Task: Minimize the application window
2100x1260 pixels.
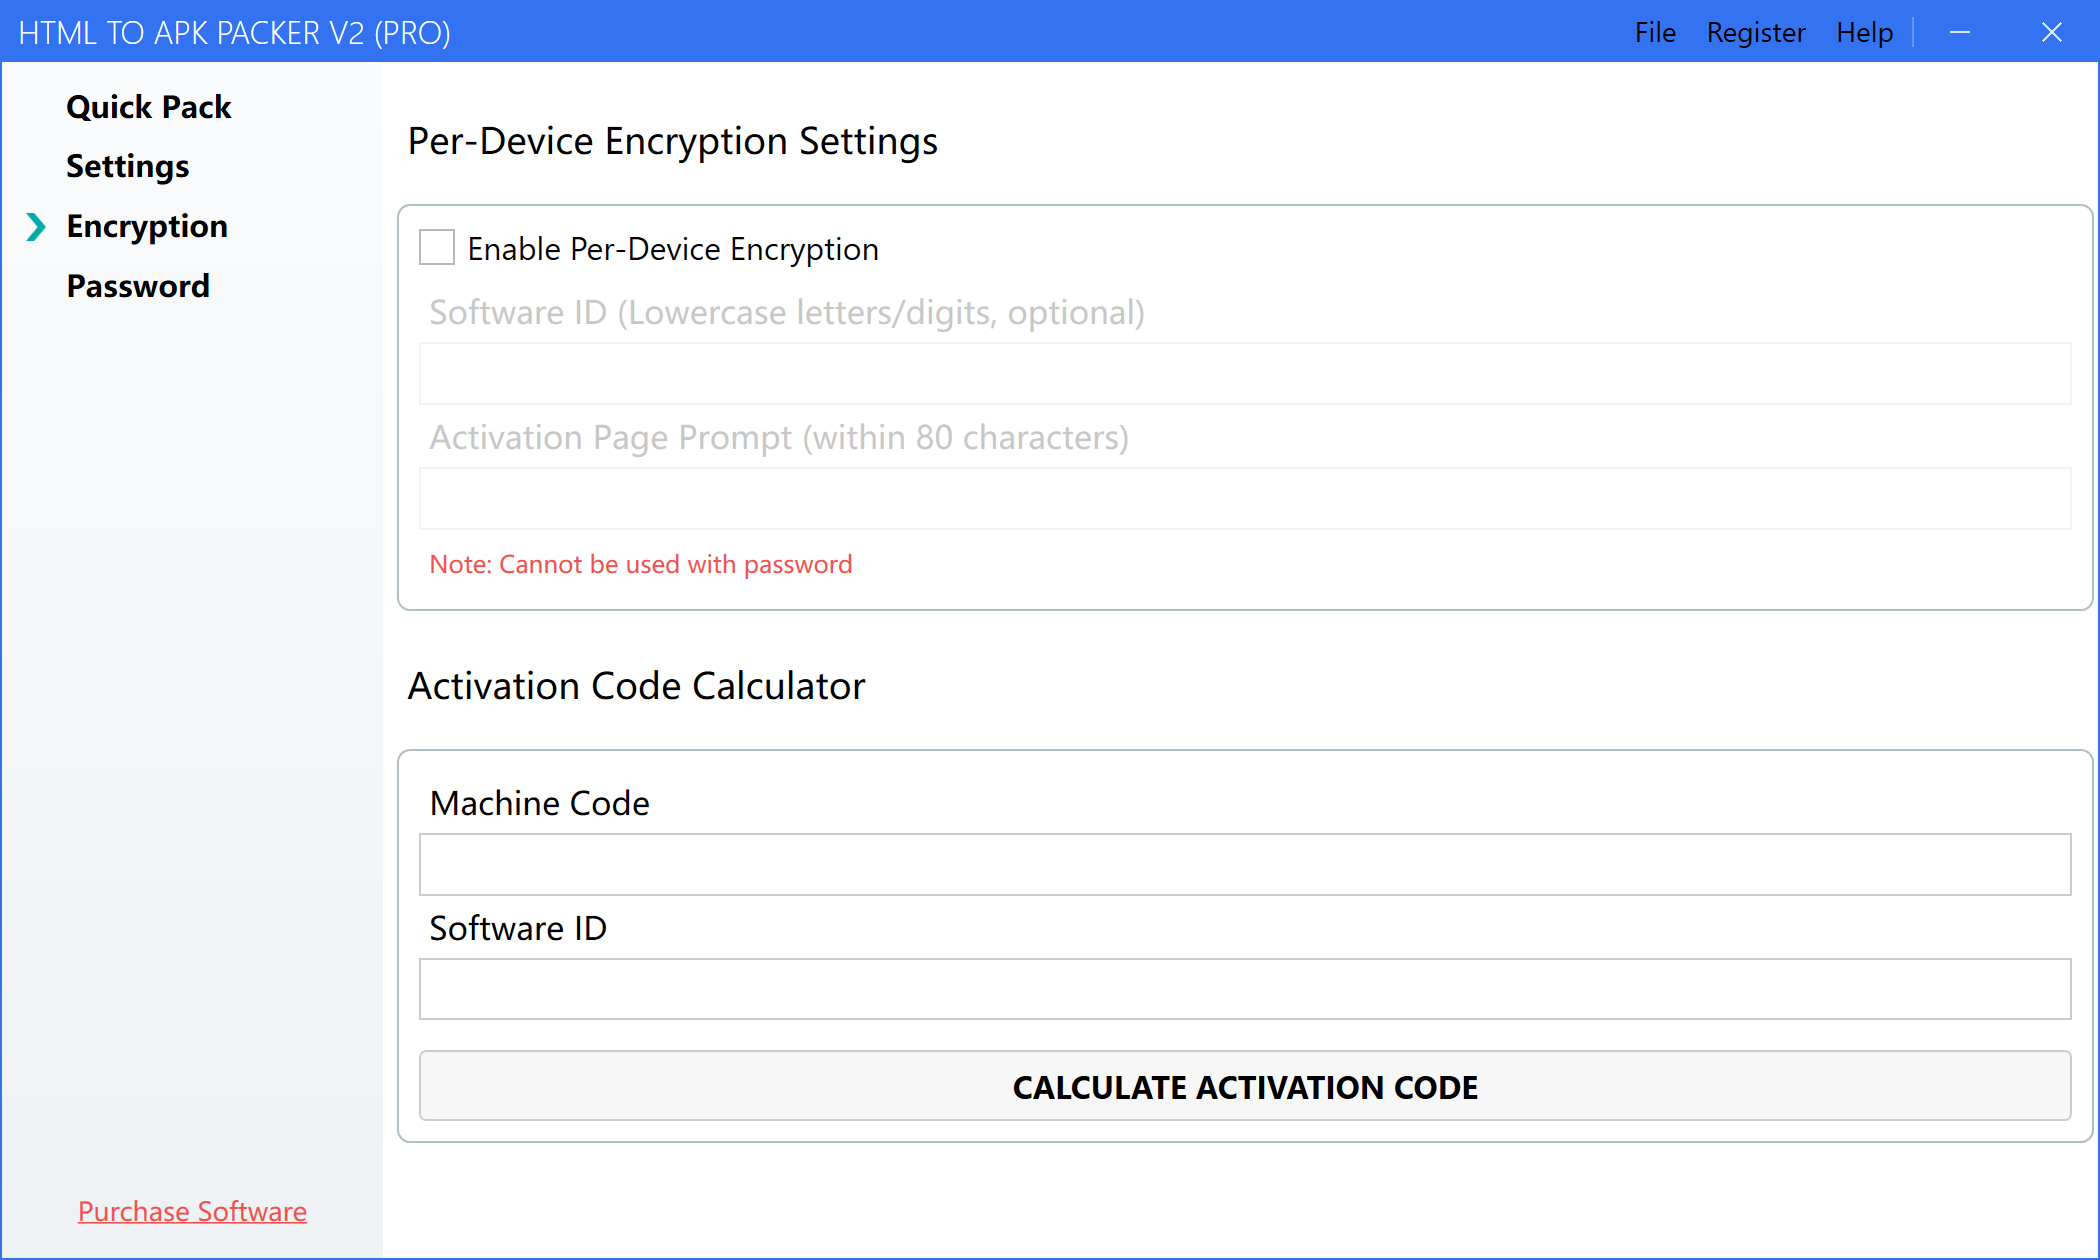Action: coord(1961,32)
